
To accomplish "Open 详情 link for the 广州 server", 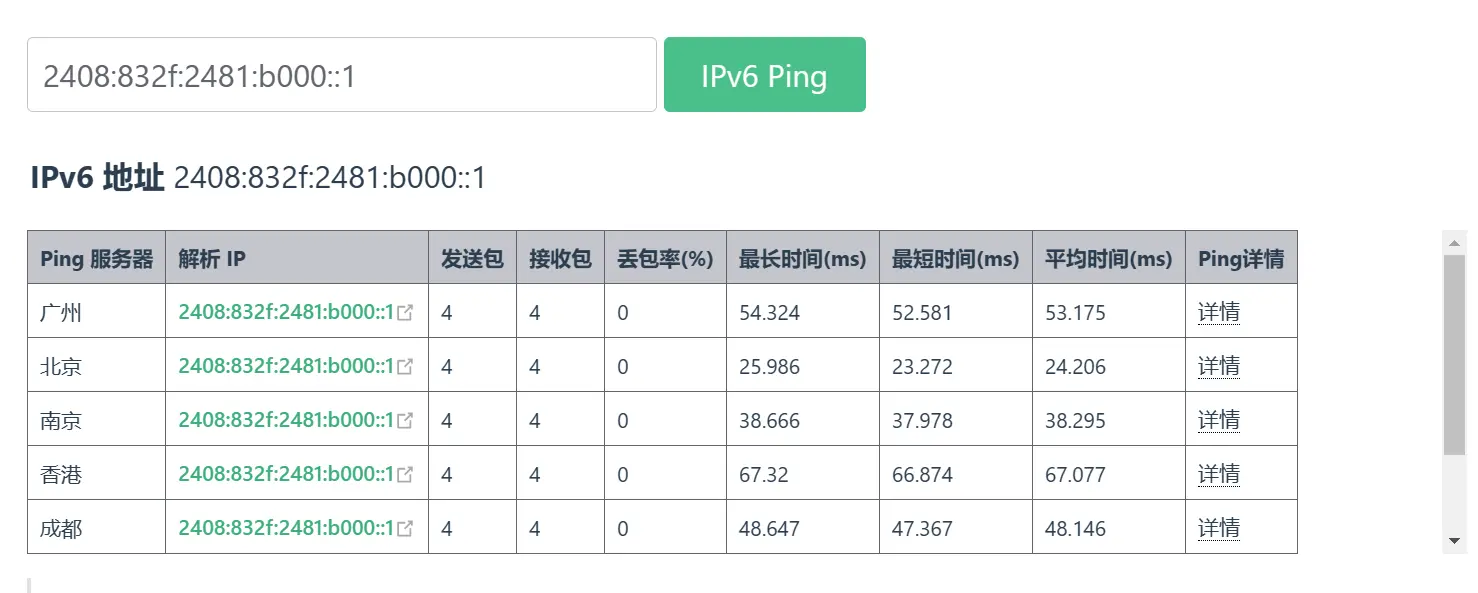I will 1217,311.
